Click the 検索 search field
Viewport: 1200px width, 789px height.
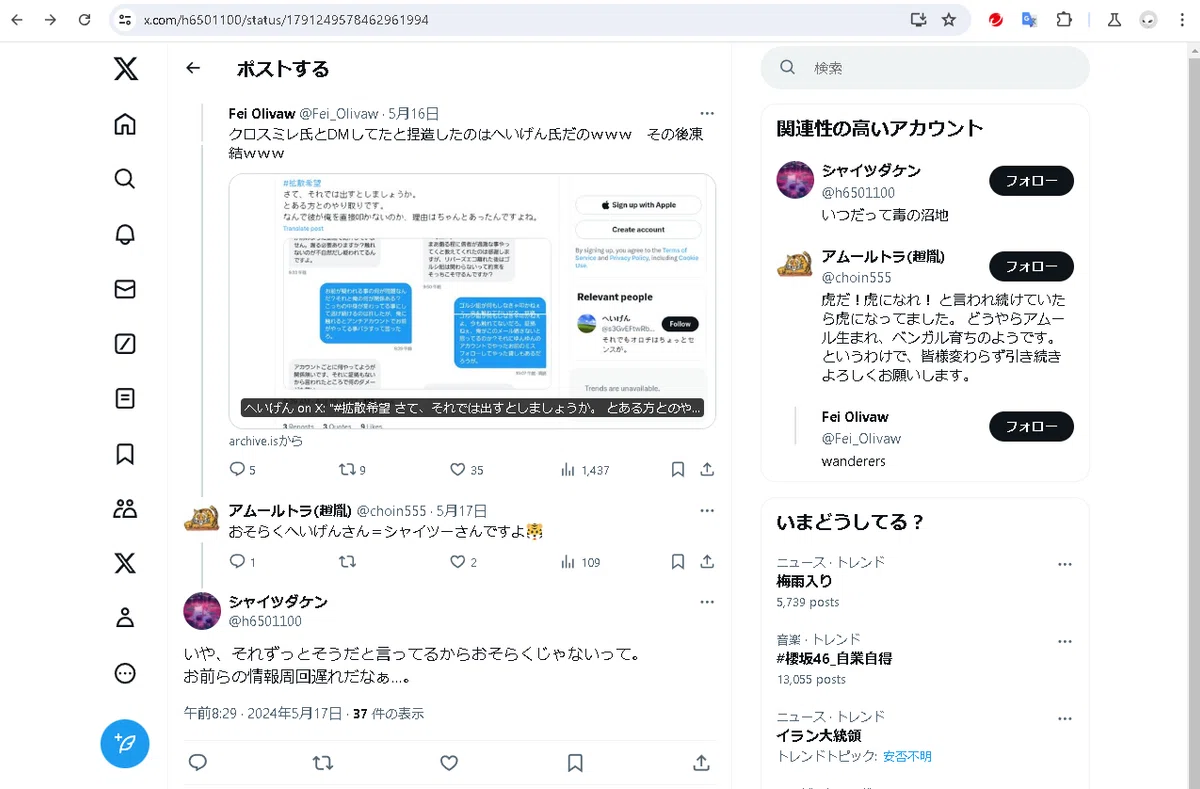point(925,68)
